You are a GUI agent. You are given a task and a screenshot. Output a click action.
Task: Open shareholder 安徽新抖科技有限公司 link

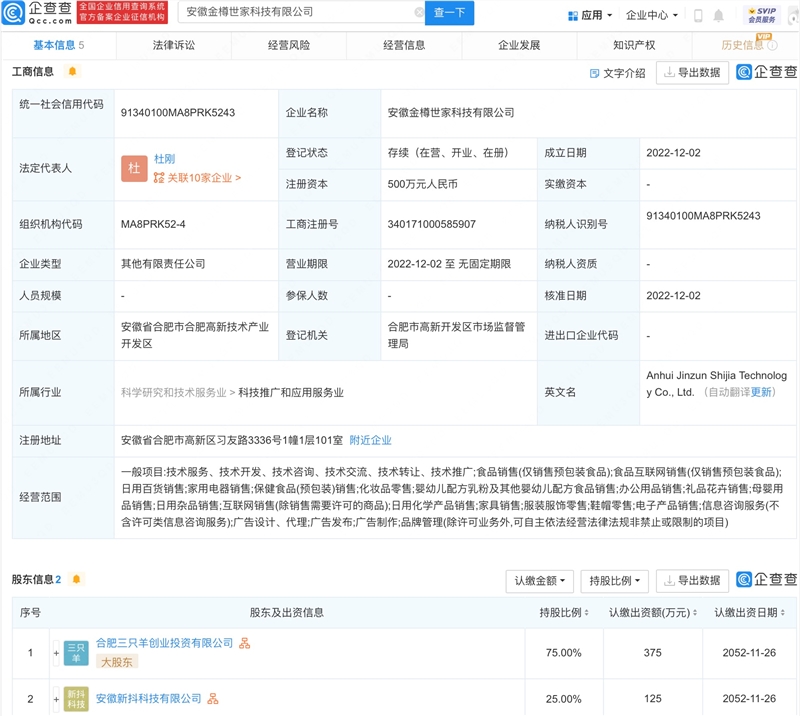148,699
